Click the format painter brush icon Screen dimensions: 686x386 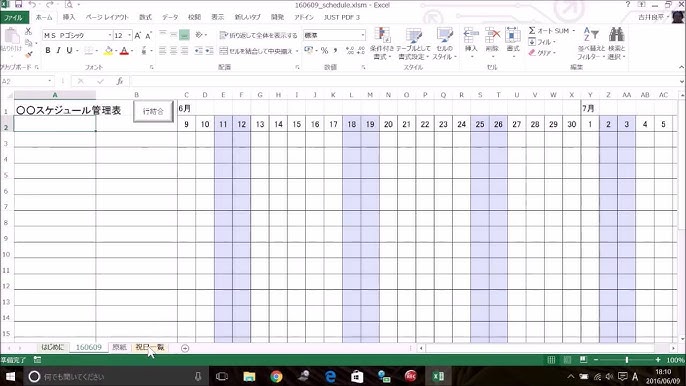point(28,54)
